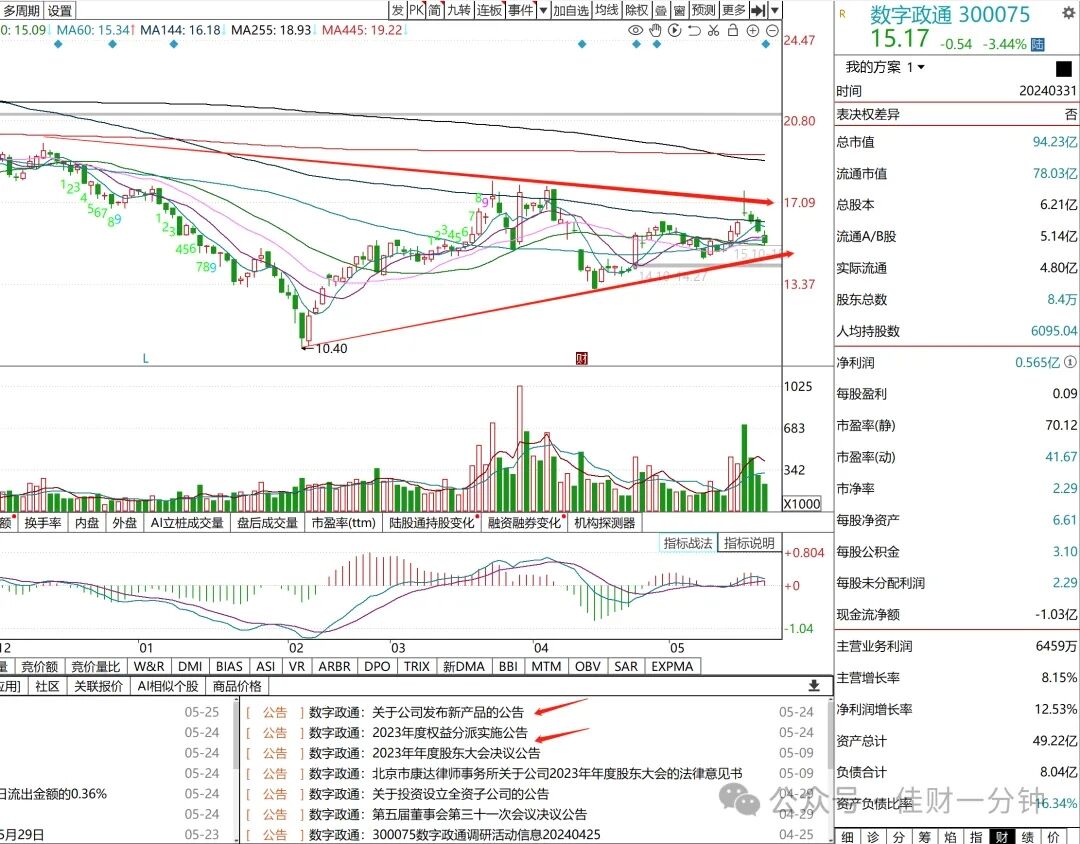Click the 预测 forecast button
This screenshot has height=844, width=1080.
(703, 10)
